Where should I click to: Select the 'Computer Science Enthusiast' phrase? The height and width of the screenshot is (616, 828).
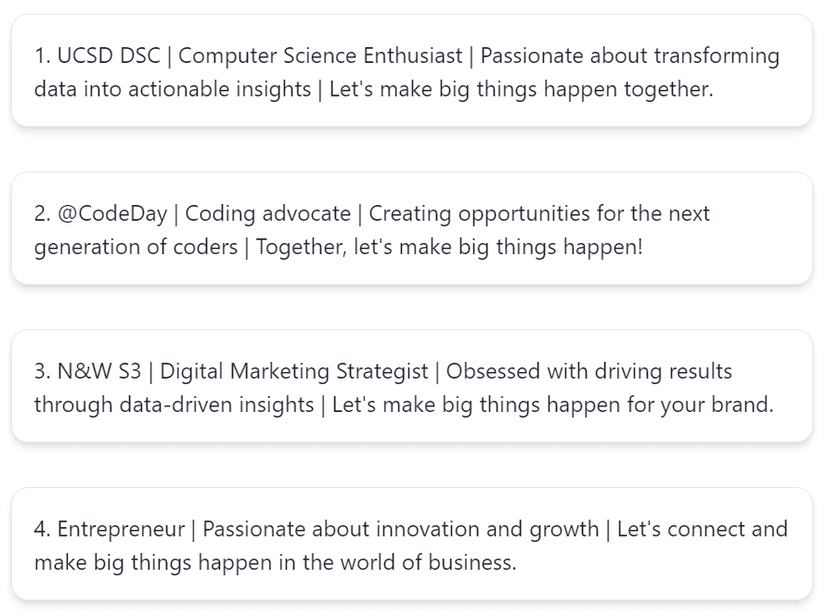[x=320, y=55]
